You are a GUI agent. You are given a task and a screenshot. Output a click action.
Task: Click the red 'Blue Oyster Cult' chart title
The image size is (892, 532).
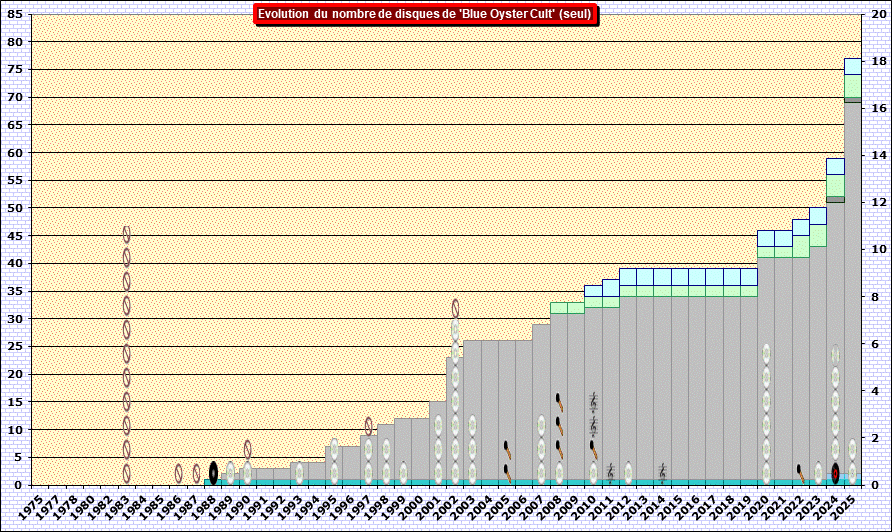point(425,14)
